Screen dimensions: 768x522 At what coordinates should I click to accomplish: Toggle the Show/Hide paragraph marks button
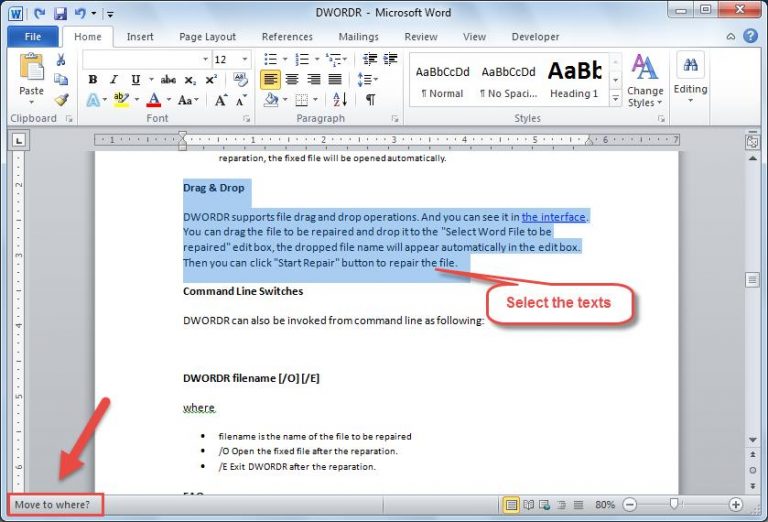370,100
